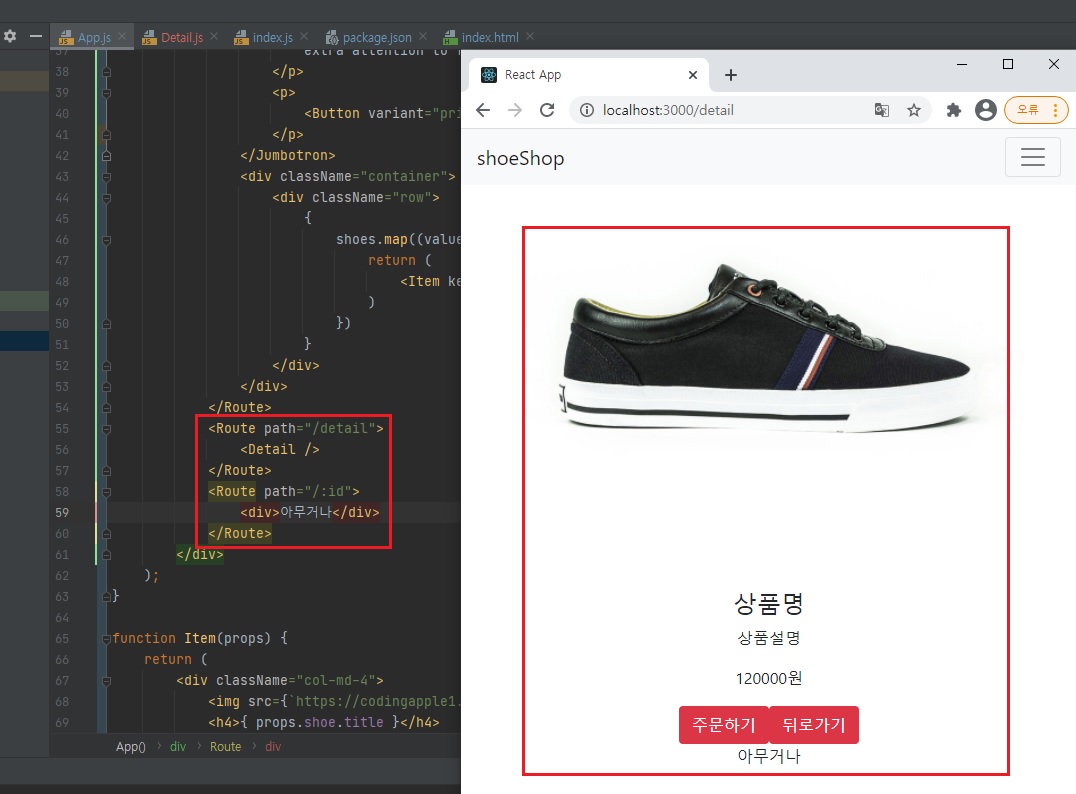Fold the container div at line 43
The image size is (1076, 794).
click(106, 177)
